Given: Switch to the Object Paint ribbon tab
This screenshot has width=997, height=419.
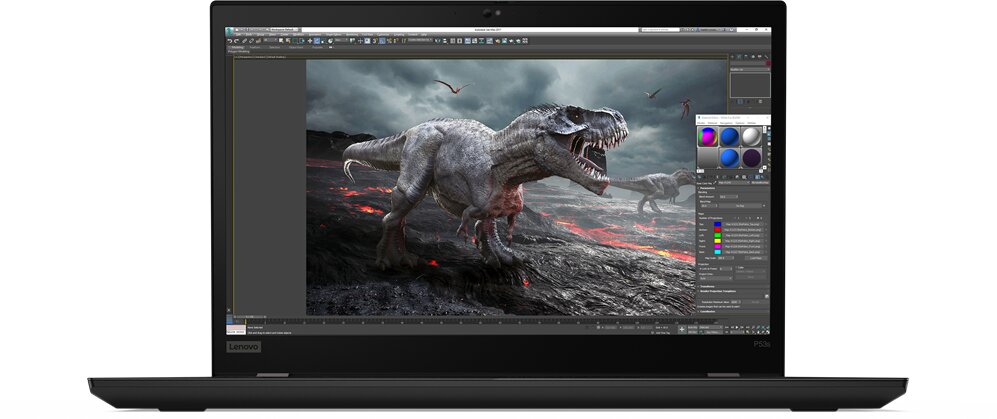Looking at the screenshot, I should (296, 47).
